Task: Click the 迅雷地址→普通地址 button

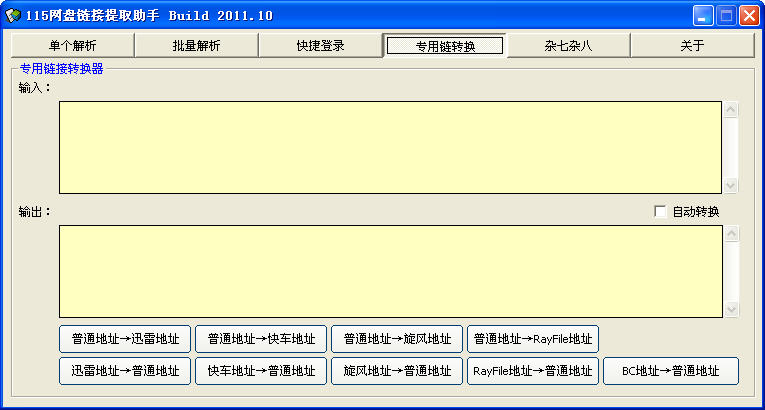Action: click(125, 371)
